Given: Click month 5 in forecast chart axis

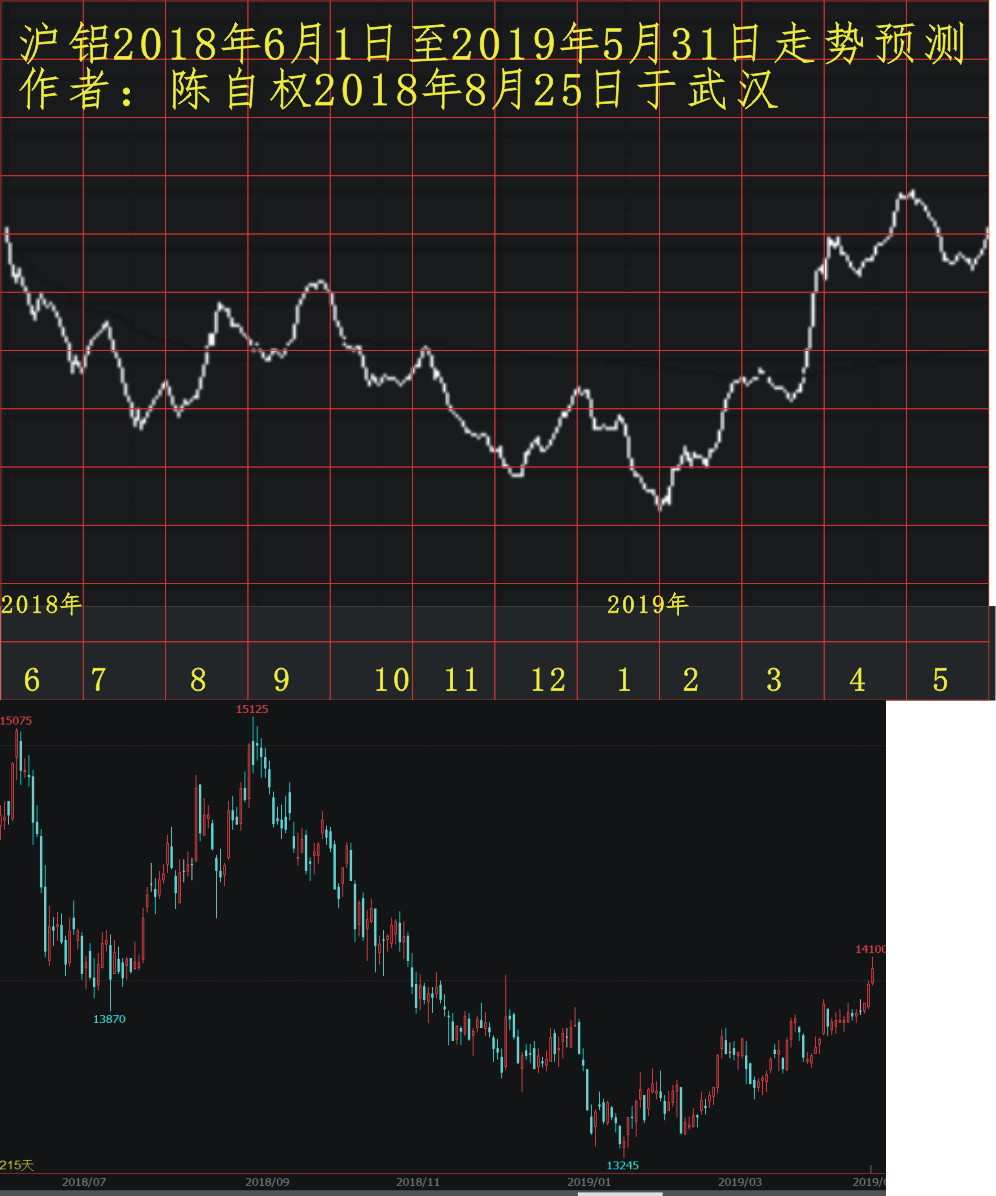Looking at the screenshot, I should point(940,680).
